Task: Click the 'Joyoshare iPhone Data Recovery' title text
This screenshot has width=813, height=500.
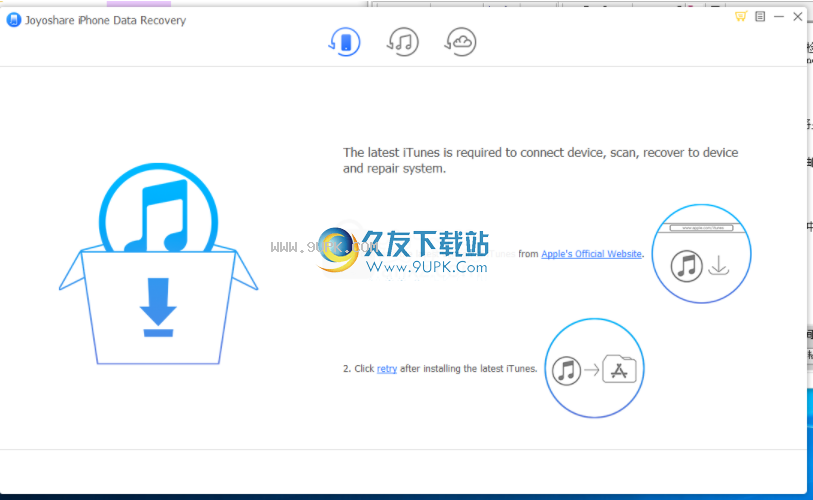Action: (x=105, y=20)
